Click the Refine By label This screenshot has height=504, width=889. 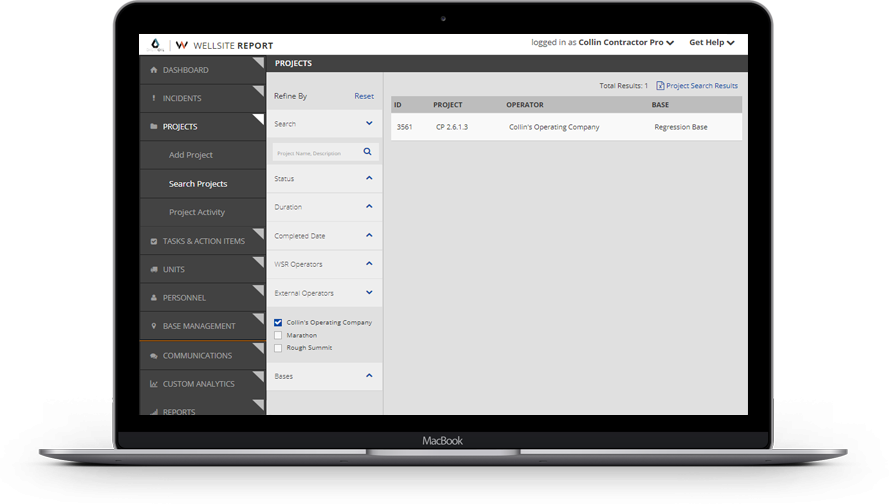click(290, 96)
